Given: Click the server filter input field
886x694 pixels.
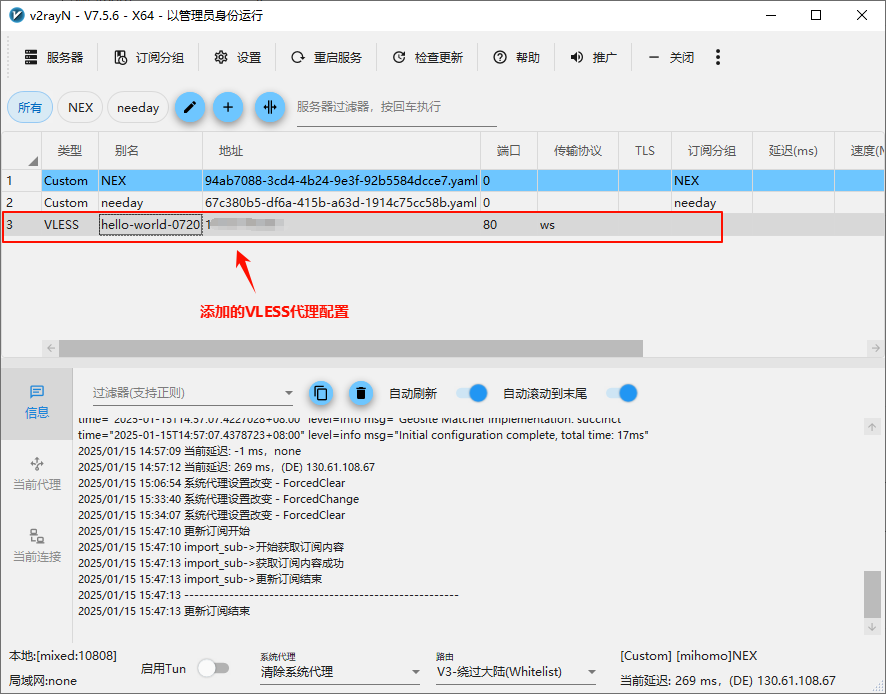Looking at the screenshot, I should pyautogui.click(x=396, y=107).
